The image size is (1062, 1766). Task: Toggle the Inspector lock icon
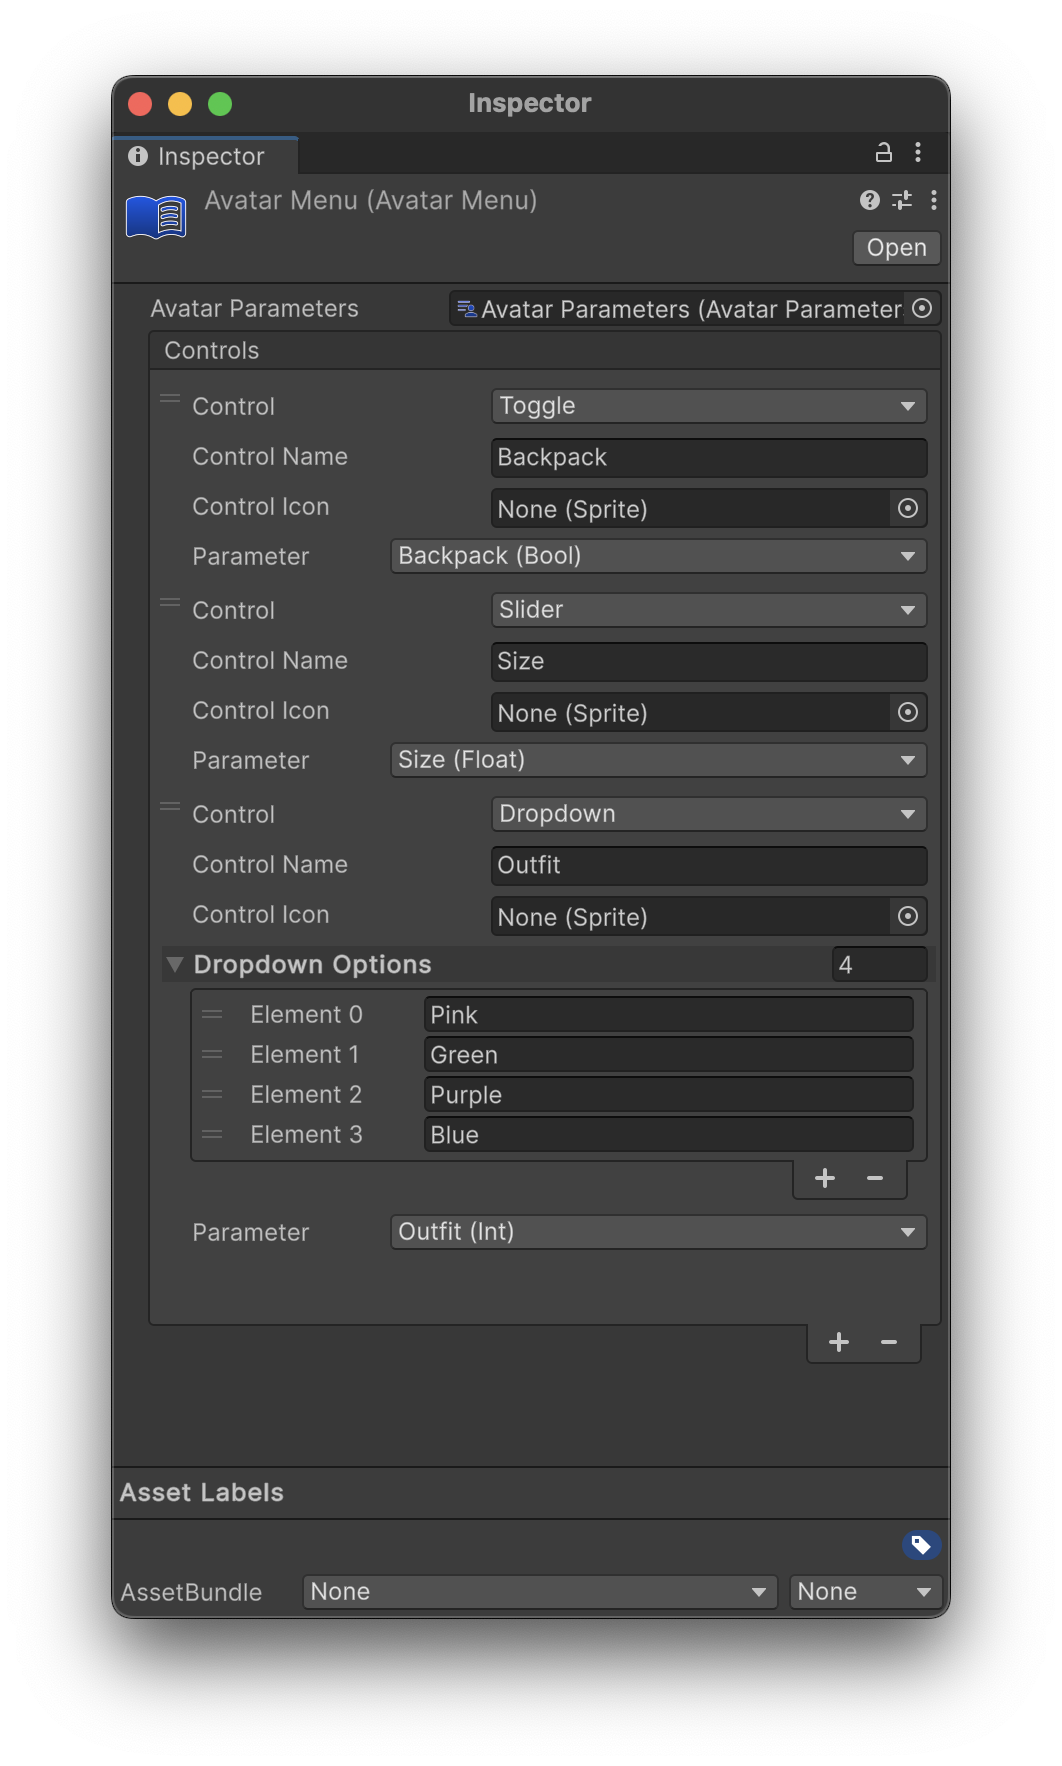tap(883, 153)
